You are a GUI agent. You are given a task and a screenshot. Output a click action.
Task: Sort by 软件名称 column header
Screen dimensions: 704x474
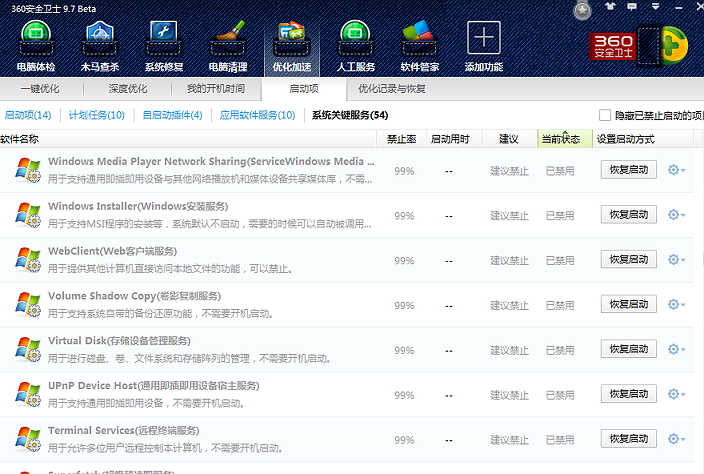(x=188, y=139)
